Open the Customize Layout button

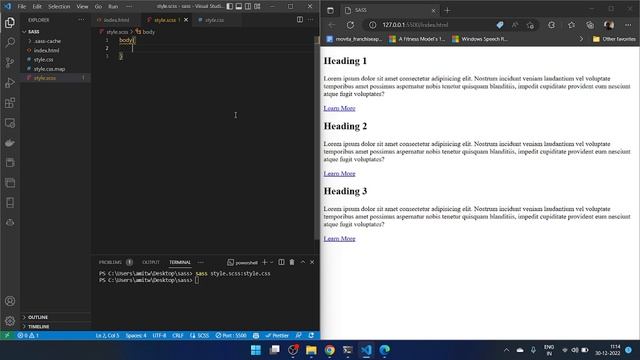pos(258,7)
